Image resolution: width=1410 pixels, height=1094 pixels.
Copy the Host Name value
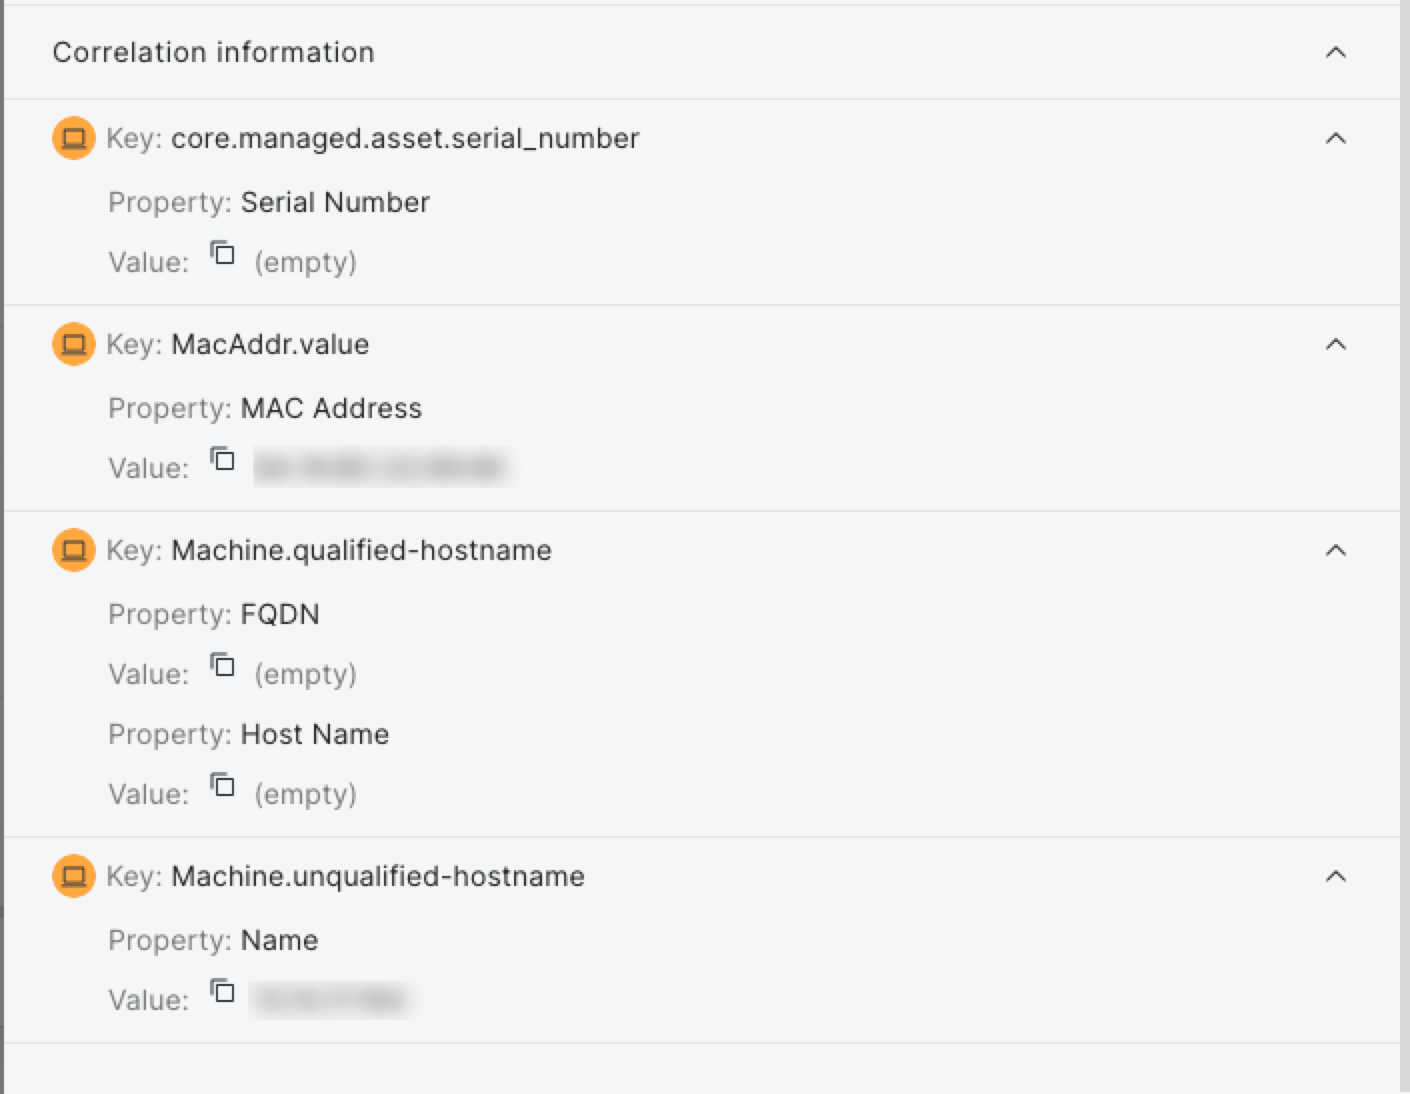coord(222,786)
